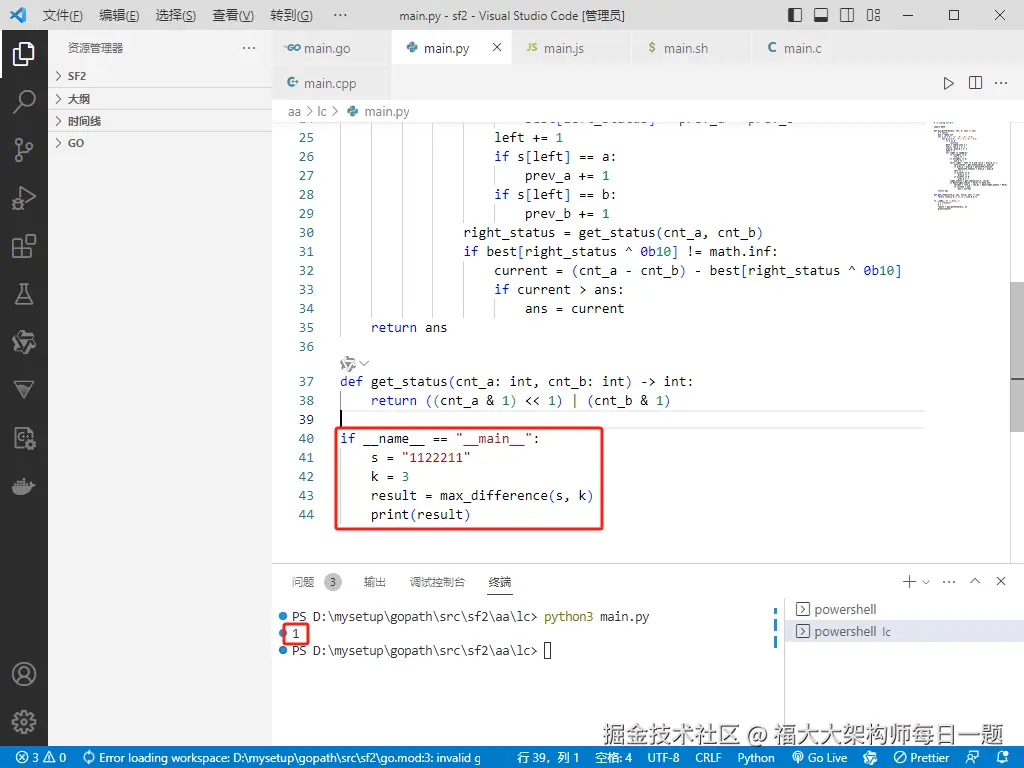Toggle the secondary side bar layout

tap(847, 15)
